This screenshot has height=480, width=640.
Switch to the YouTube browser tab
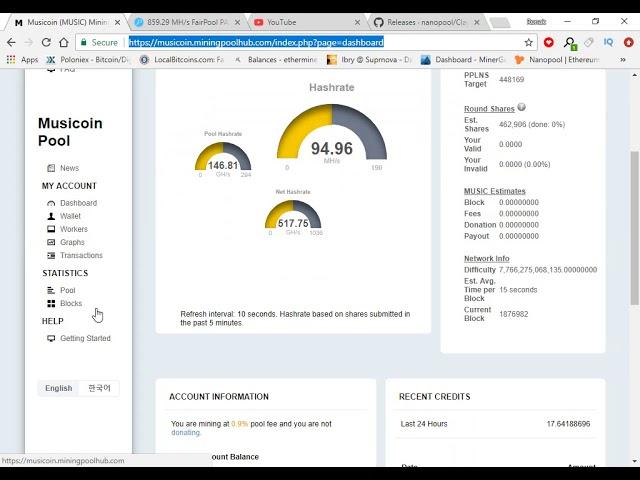pyautogui.click(x=306, y=22)
